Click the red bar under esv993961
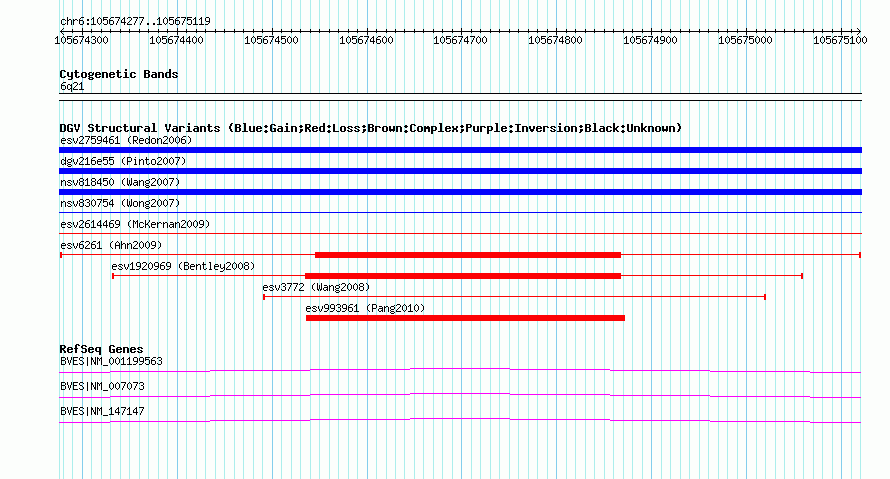 tap(465, 318)
